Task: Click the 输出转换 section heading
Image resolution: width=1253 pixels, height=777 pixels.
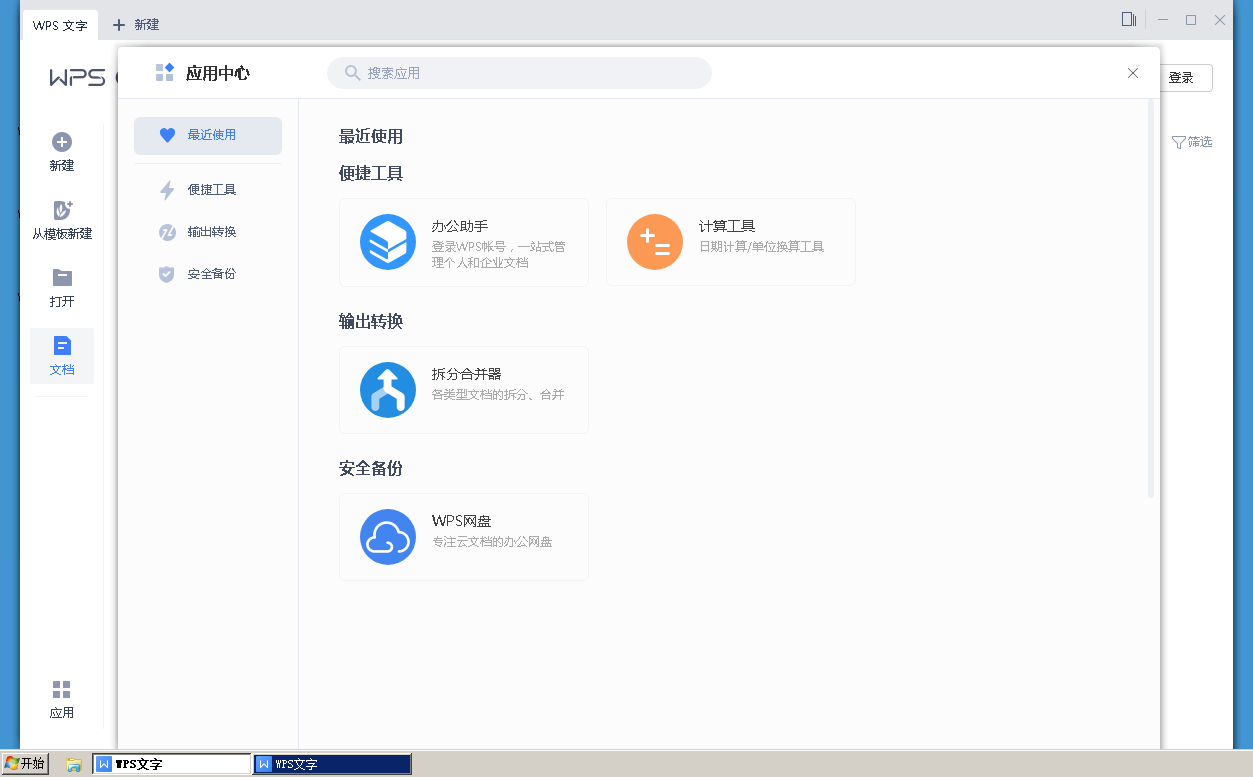Action: click(371, 322)
